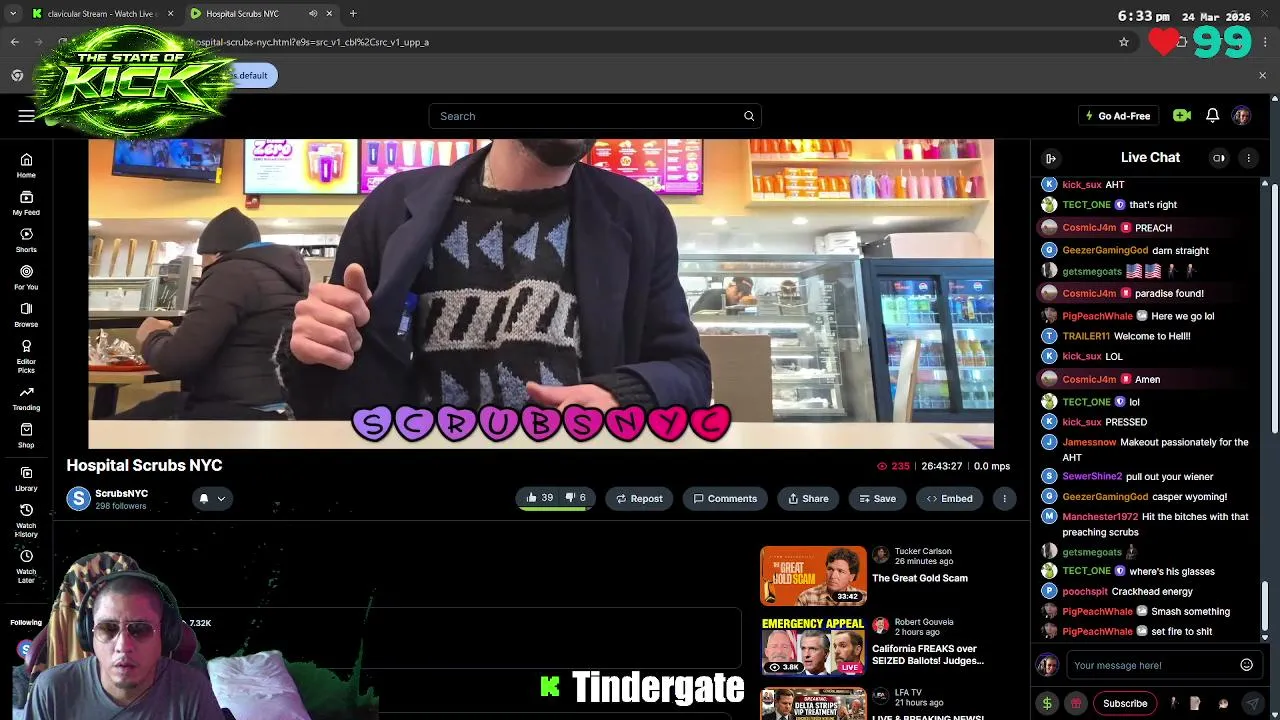Image resolution: width=1280 pixels, height=720 pixels.
Task: Open Watch Later in the sidebar
Action: 26,566
